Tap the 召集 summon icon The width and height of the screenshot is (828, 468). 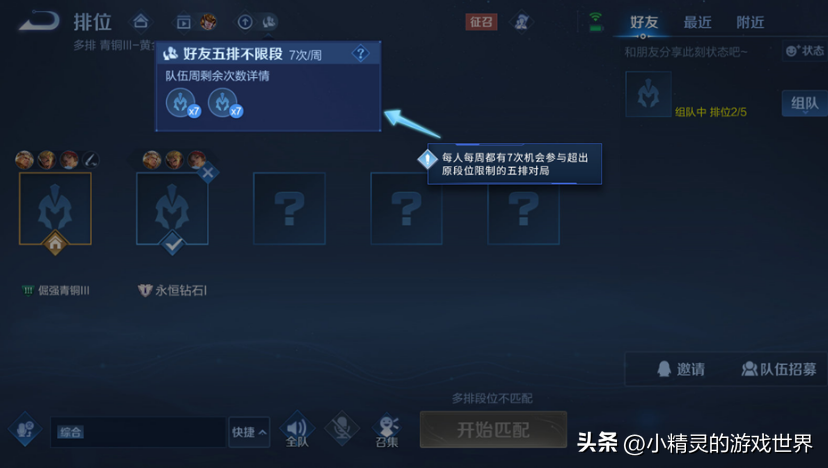(x=387, y=430)
